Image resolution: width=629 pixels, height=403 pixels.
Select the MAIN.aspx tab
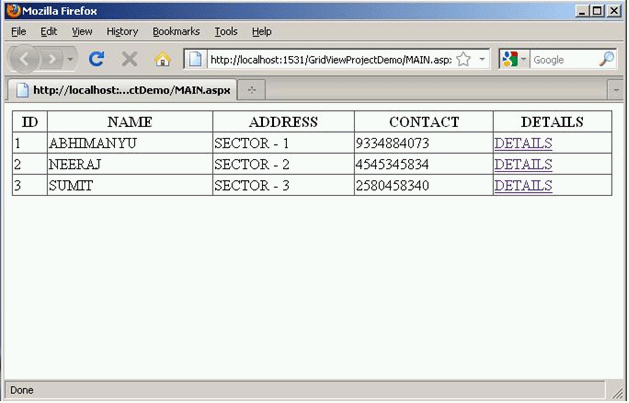click(122, 90)
